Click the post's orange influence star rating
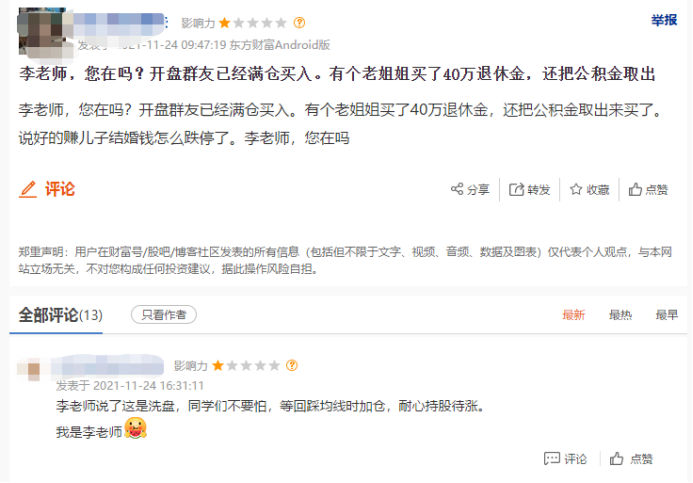Image resolution: width=693 pixels, height=483 pixels. [x=253, y=23]
